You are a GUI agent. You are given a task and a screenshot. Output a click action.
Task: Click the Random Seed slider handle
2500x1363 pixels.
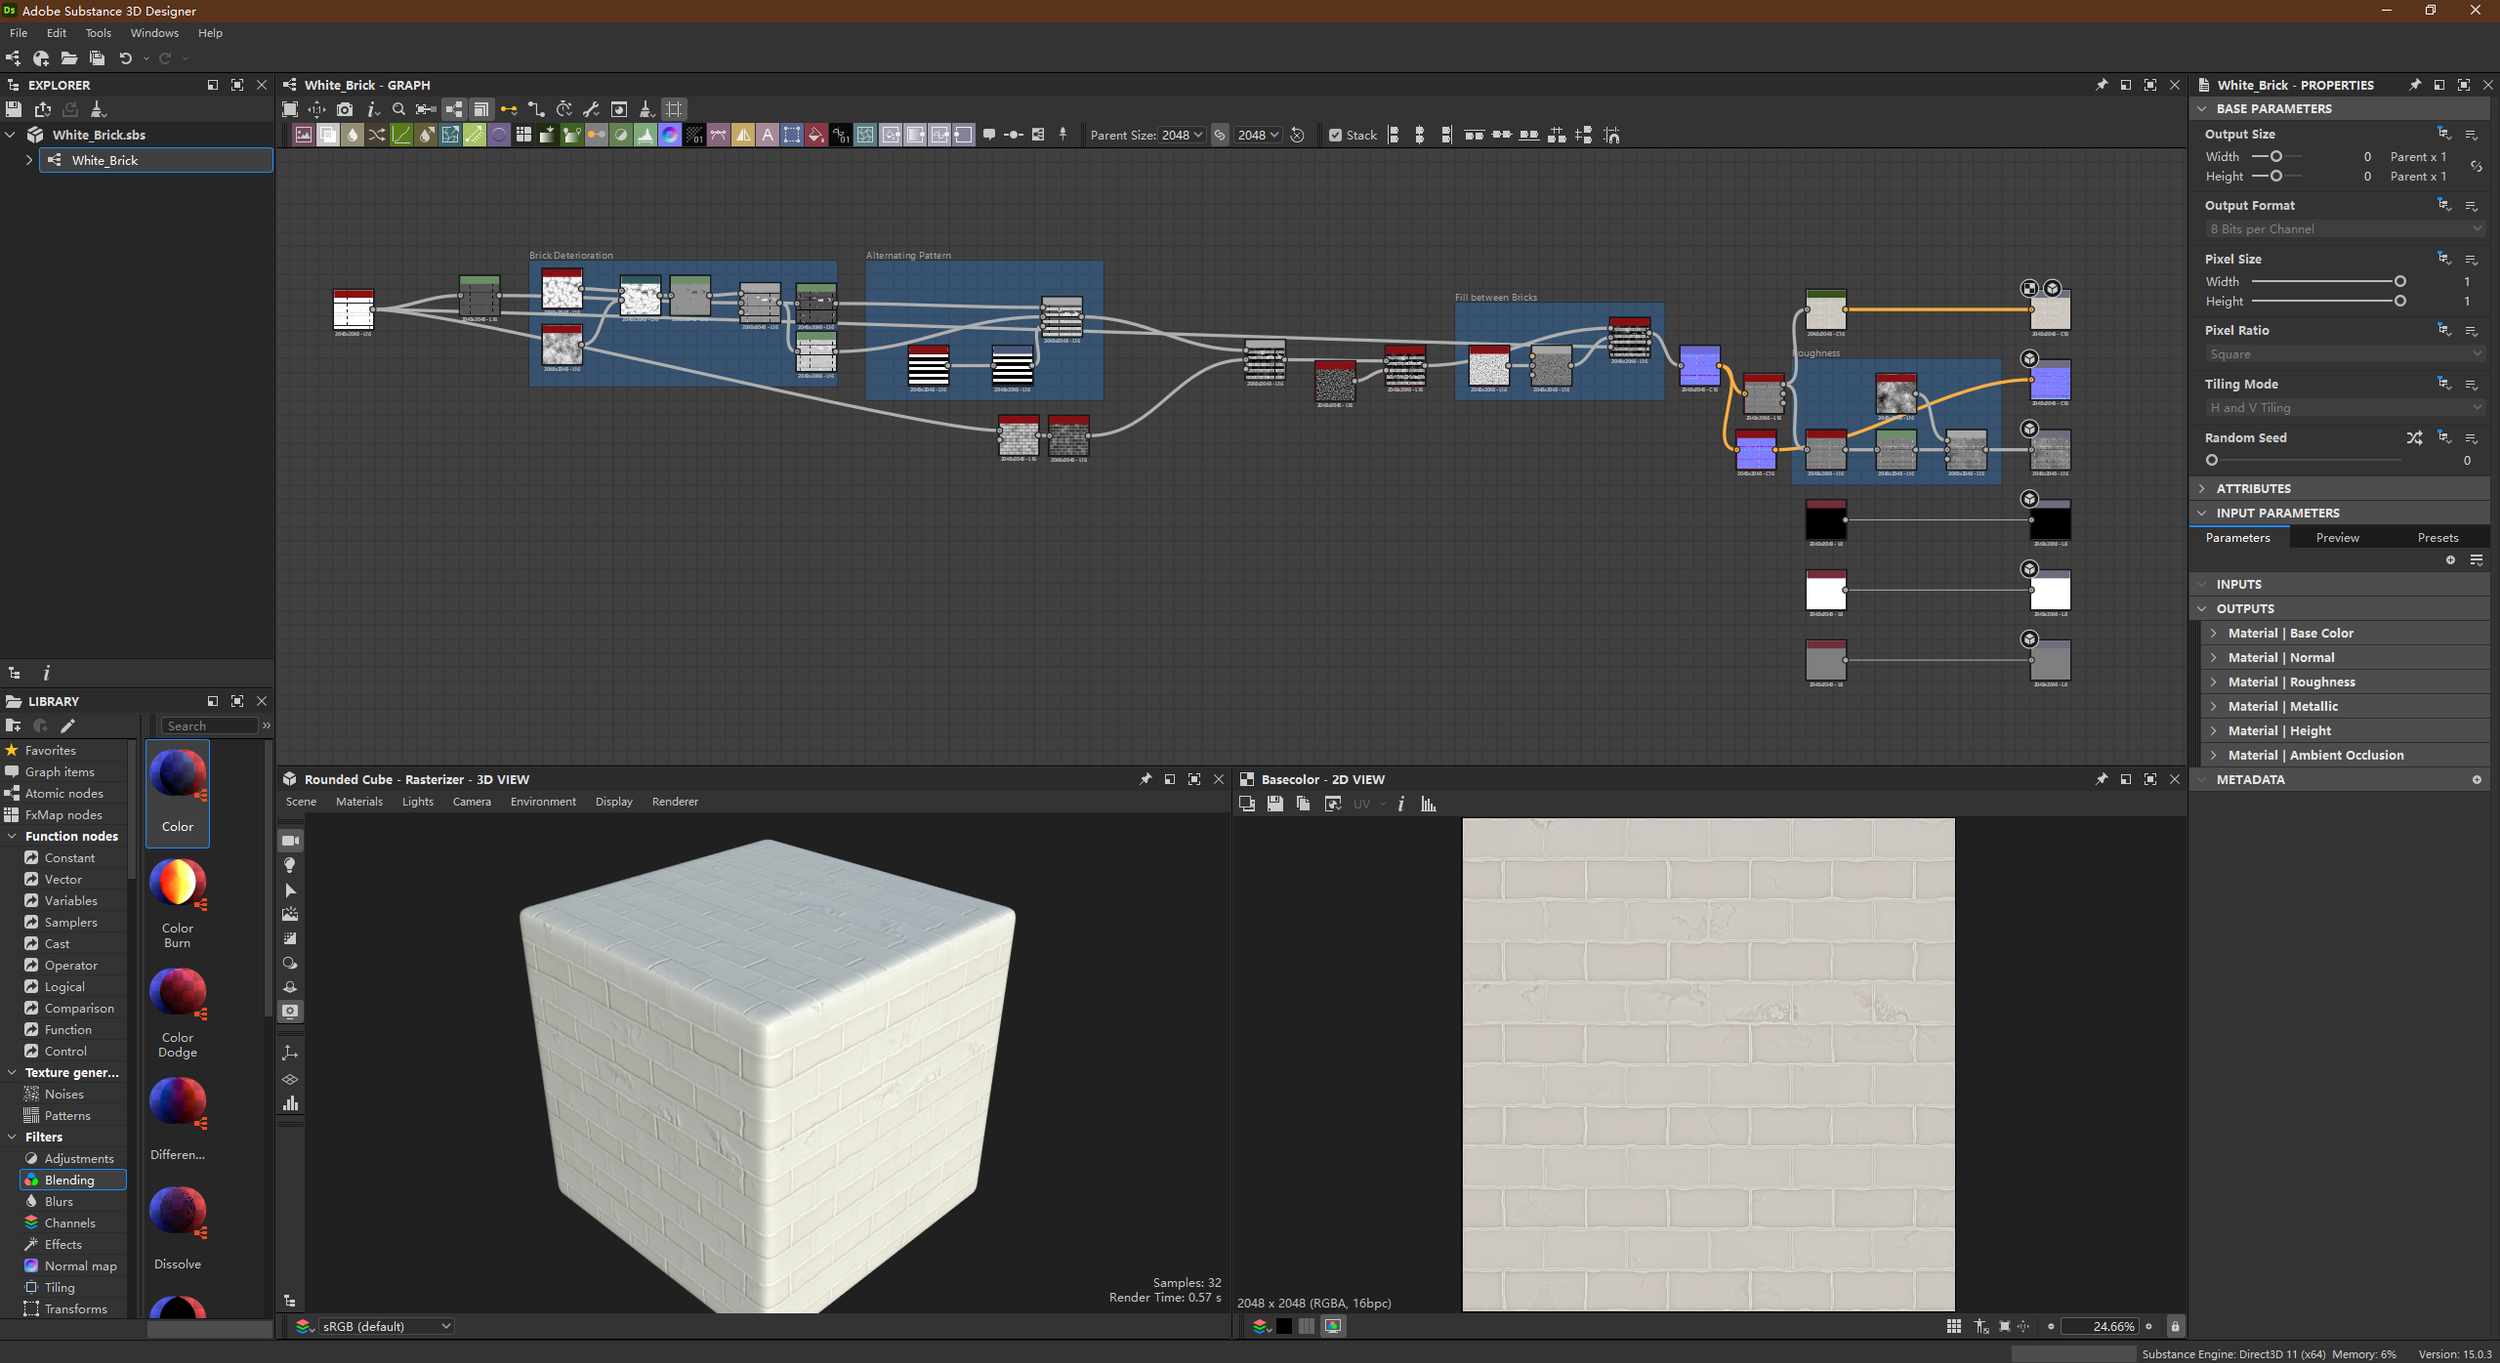pyautogui.click(x=2212, y=460)
